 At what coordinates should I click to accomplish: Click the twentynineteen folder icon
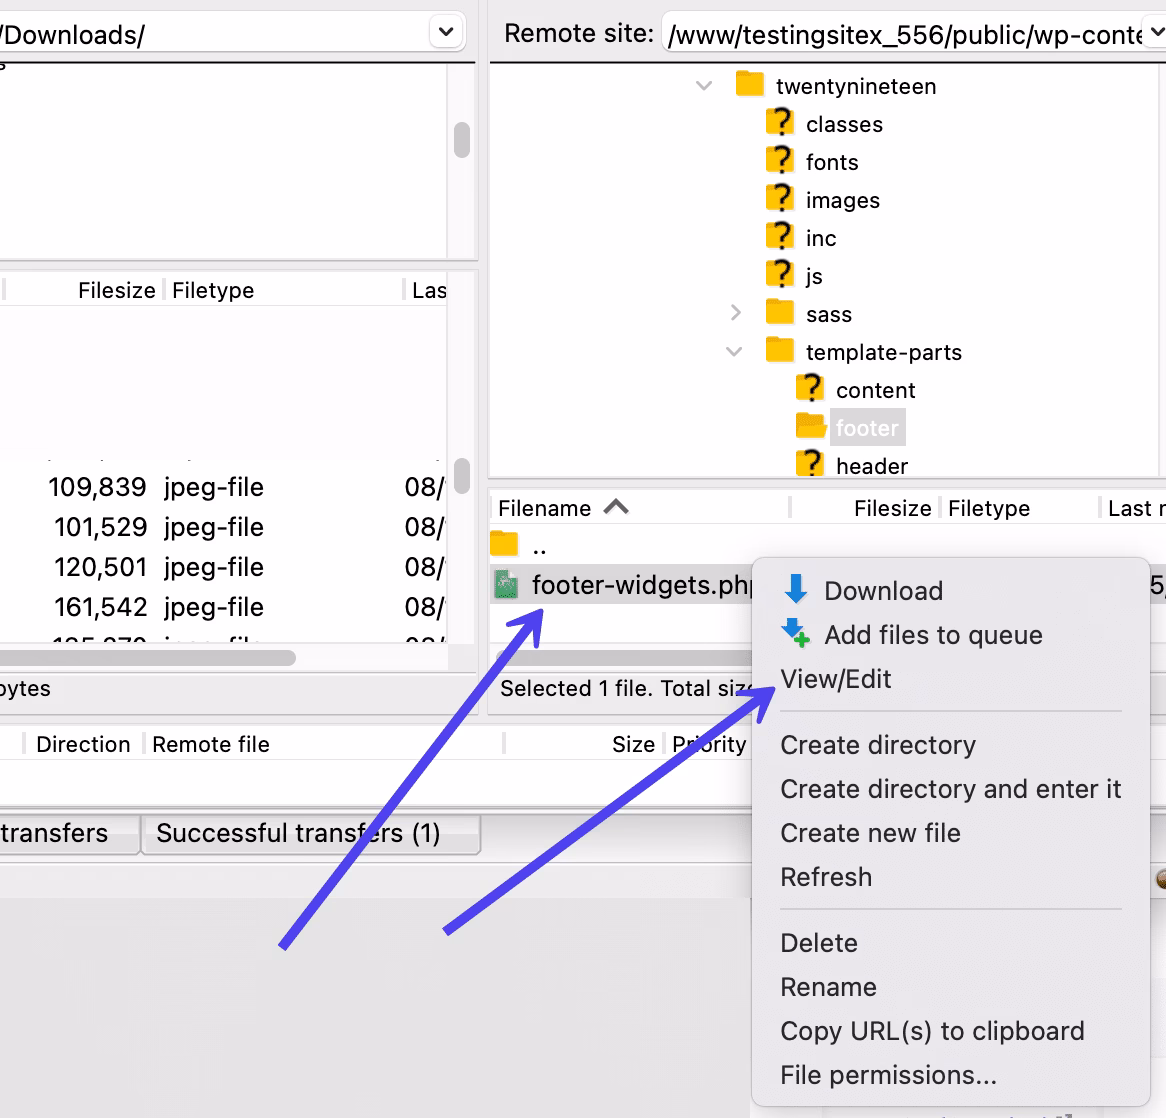[750, 85]
